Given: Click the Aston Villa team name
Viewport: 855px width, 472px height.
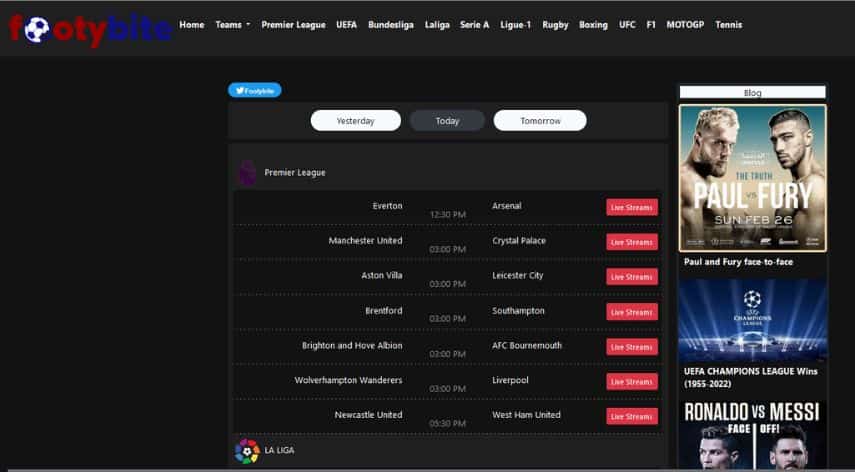Looking at the screenshot, I should [x=382, y=276].
